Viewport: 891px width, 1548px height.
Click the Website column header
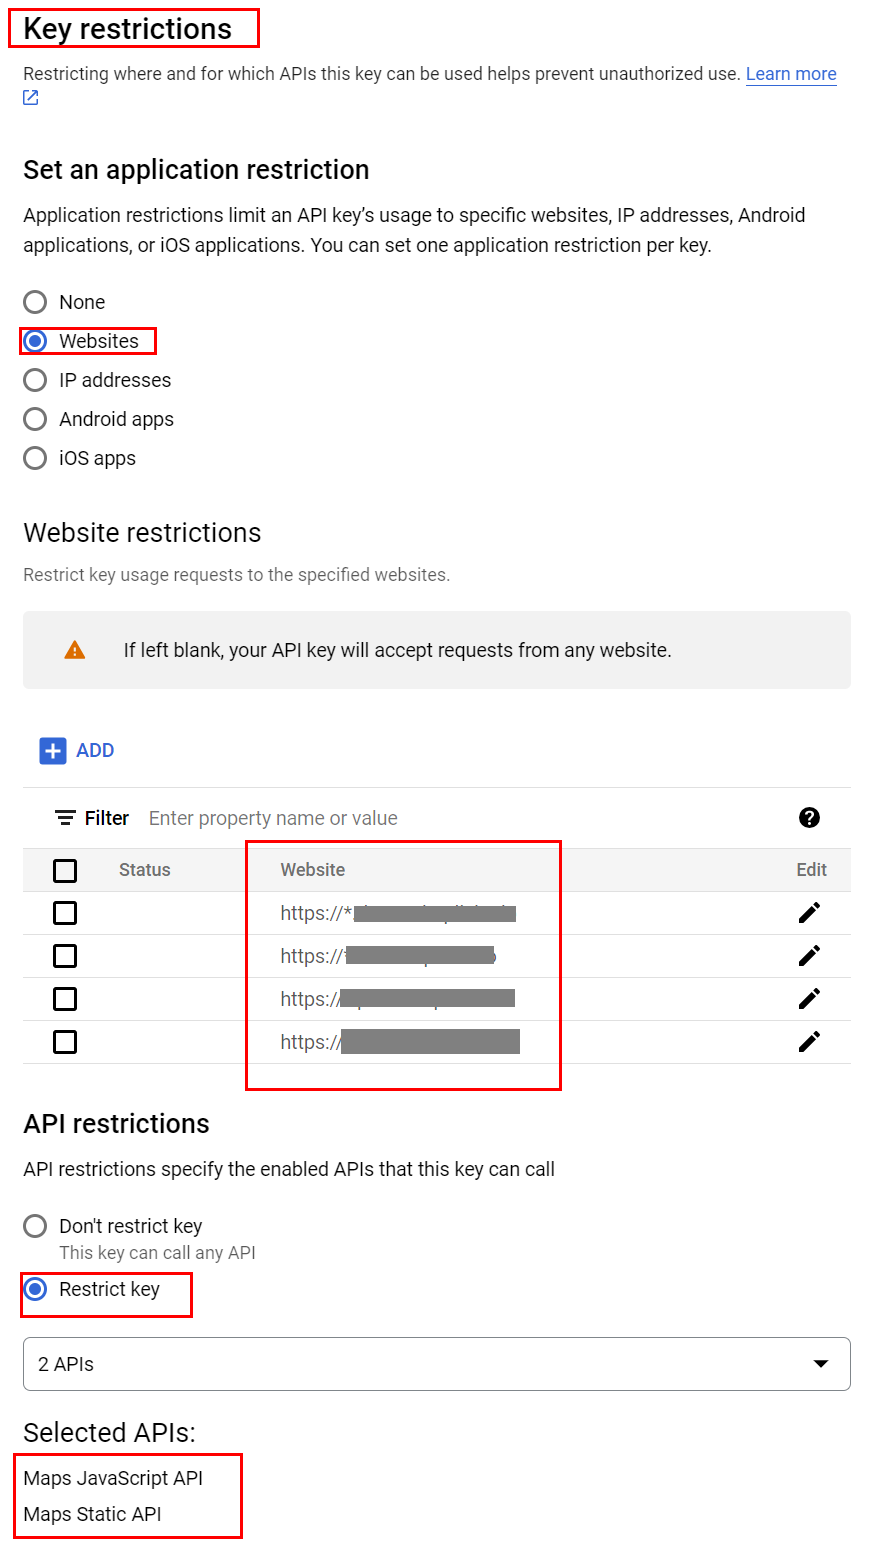coord(313,870)
